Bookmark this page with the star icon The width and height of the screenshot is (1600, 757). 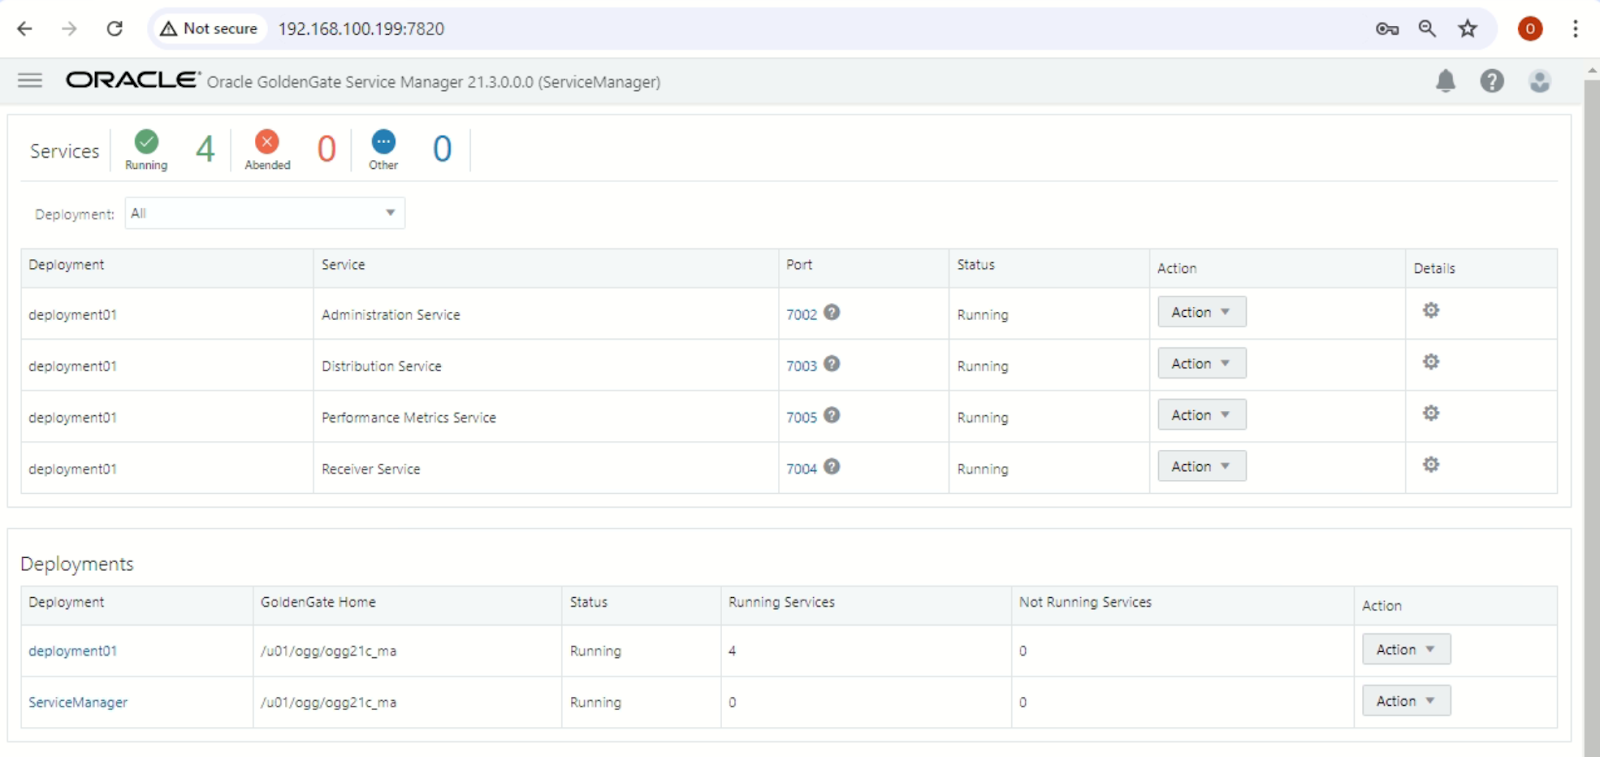(x=1468, y=29)
